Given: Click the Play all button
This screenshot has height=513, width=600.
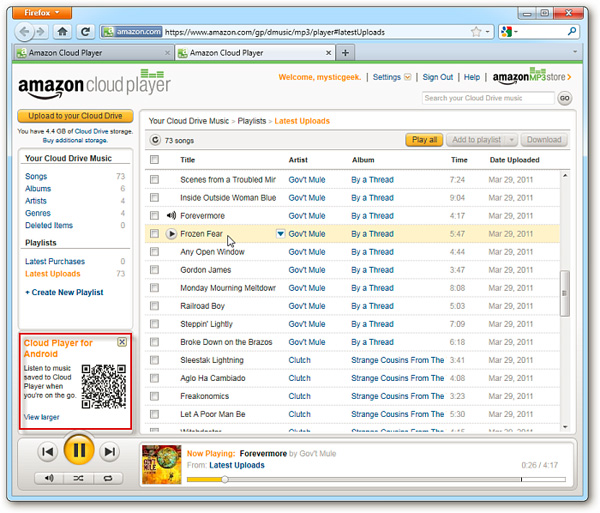Looking at the screenshot, I should coord(424,140).
